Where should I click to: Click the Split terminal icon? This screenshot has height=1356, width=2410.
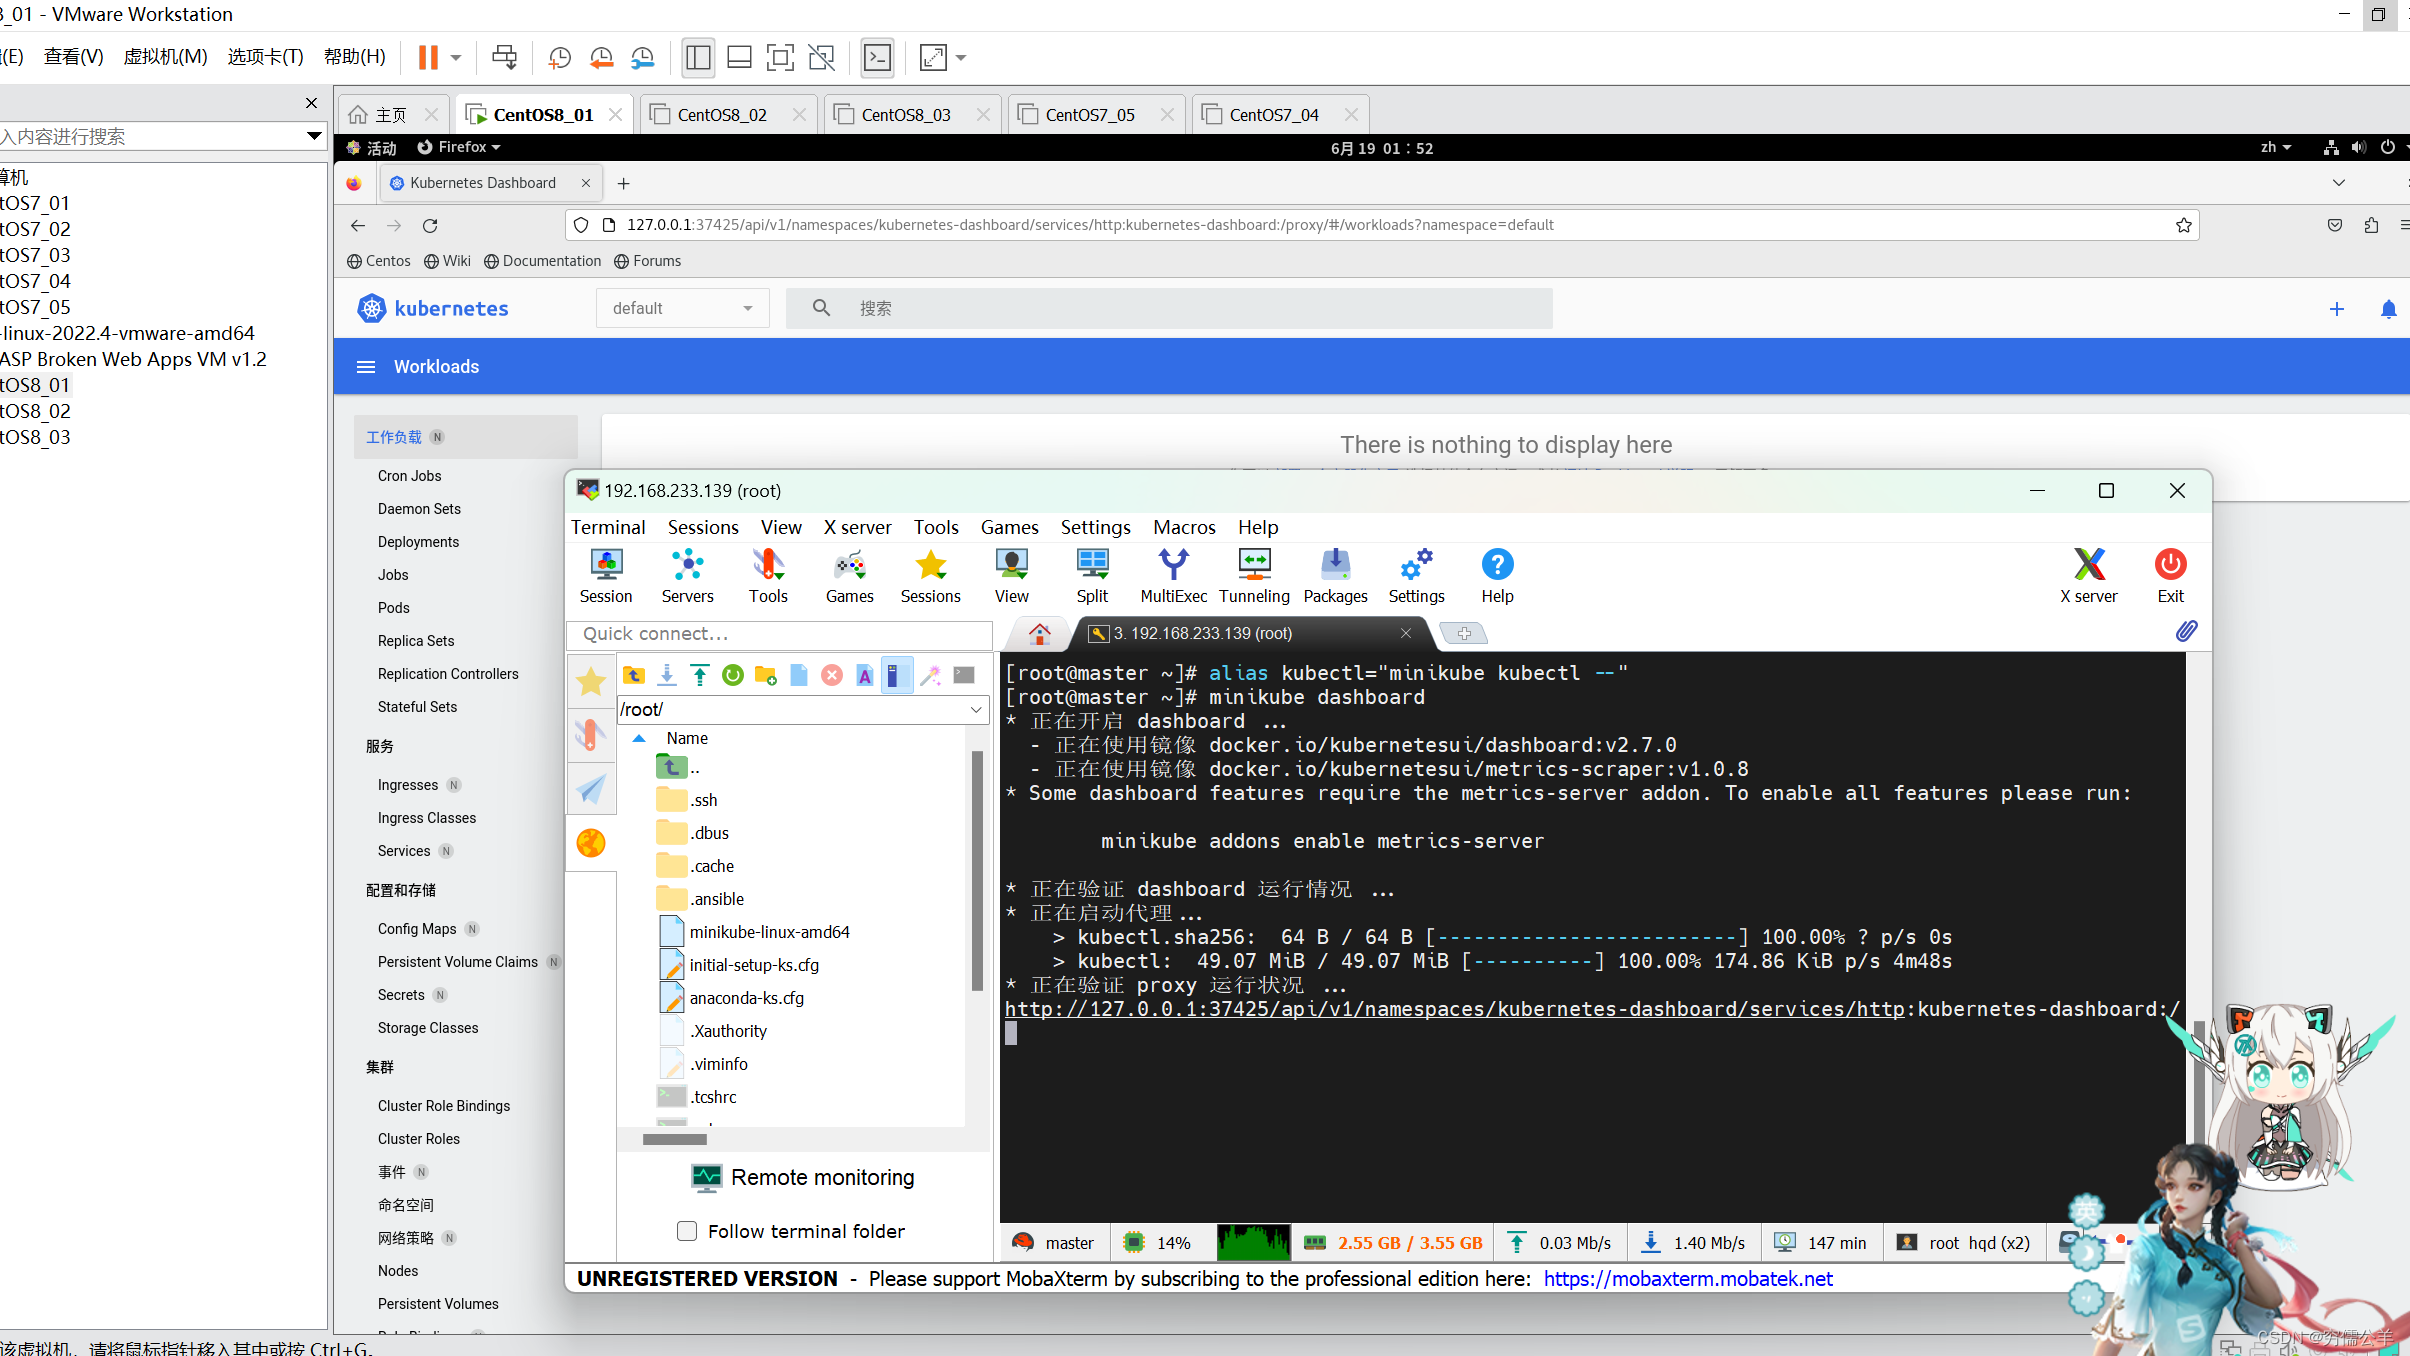(x=1092, y=576)
